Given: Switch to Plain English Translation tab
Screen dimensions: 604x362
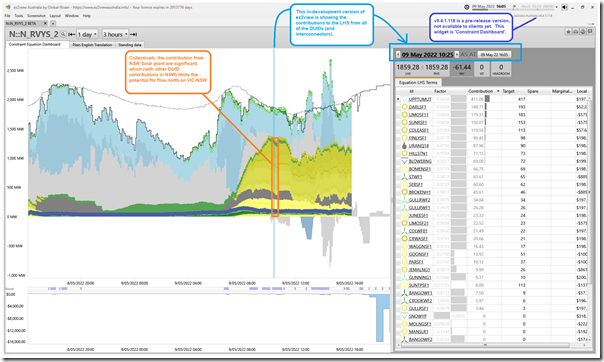Looking at the screenshot, I should click(x=92, y=45).
